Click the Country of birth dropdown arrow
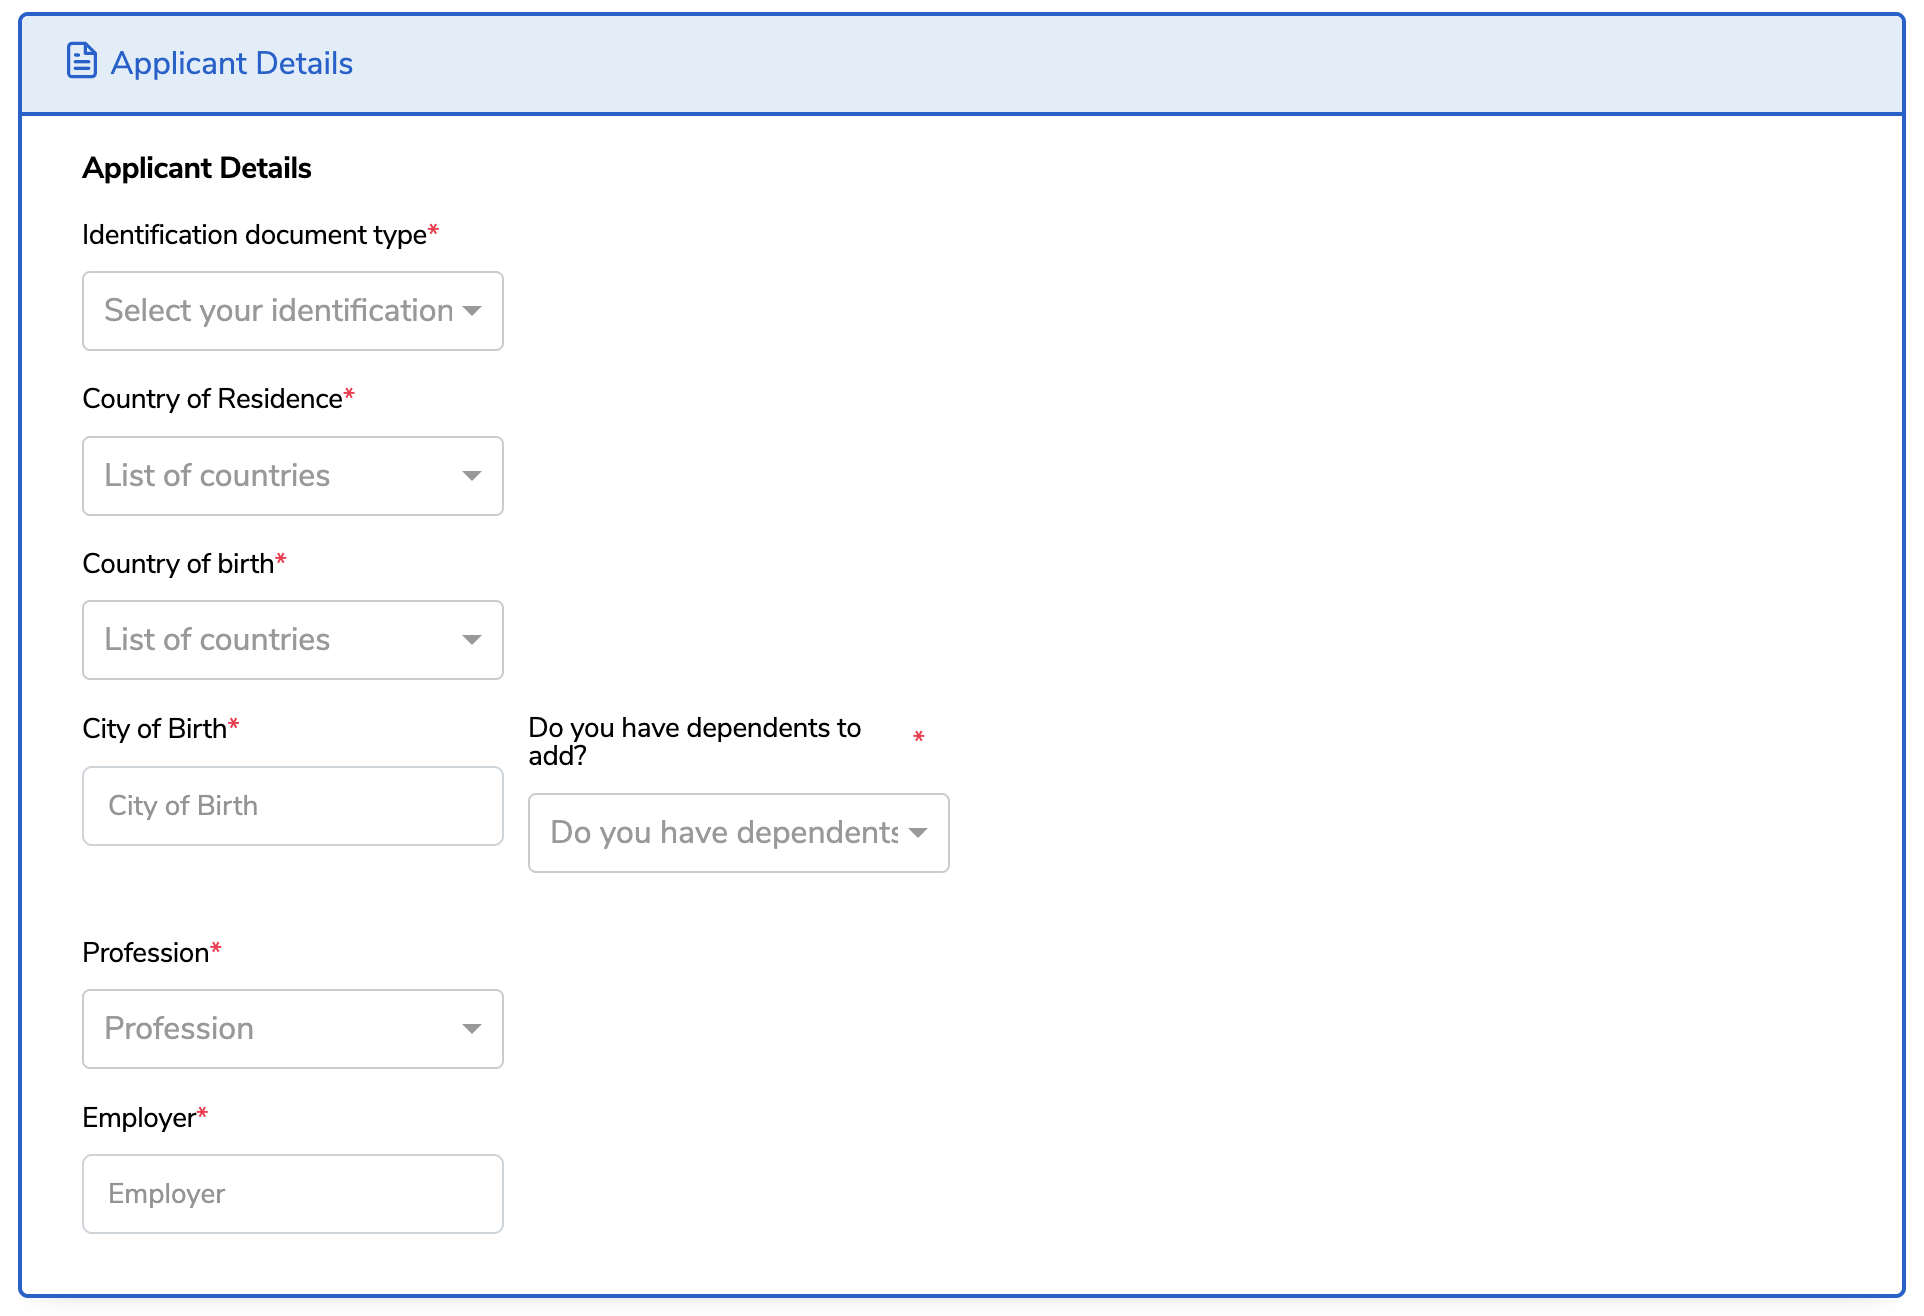Screen dimensions: 1924x1316 (x=472, y=640)
